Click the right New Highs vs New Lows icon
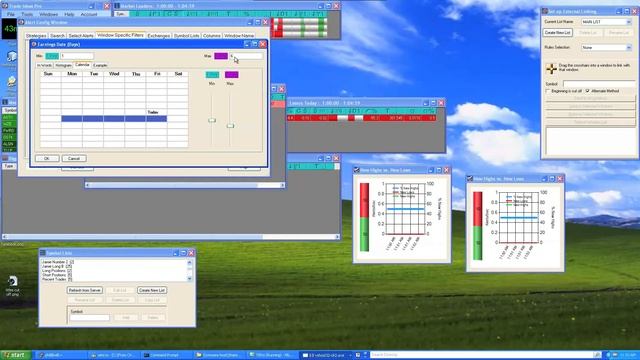The height and width of the screenshot is (360, 640). click(x=470, y=179)
